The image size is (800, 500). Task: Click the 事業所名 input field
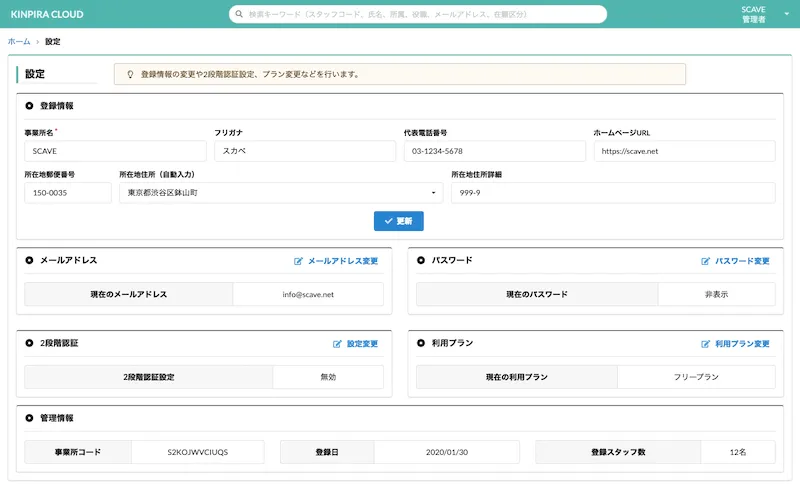114,151
